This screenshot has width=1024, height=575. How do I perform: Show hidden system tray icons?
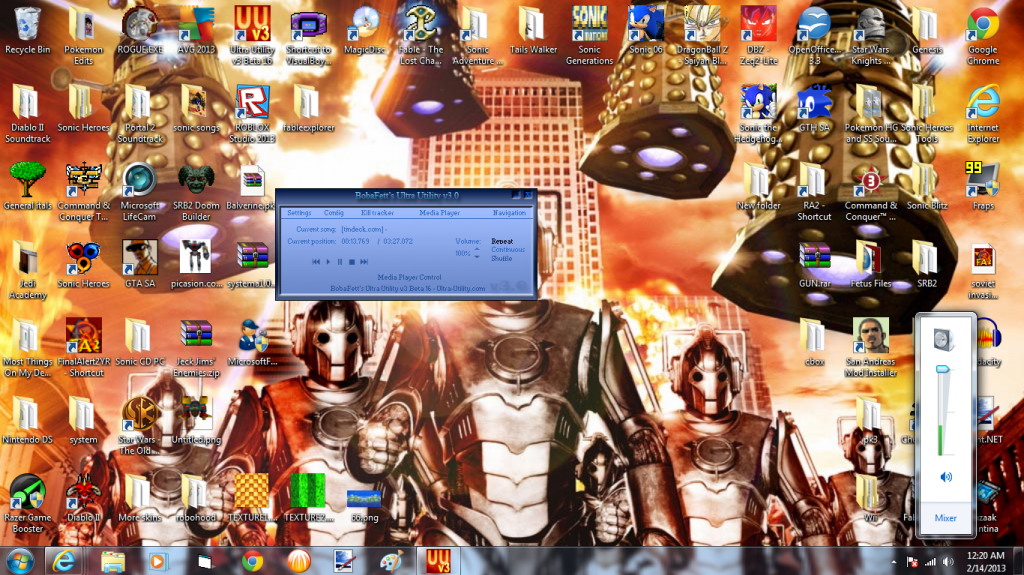(893, 562)
